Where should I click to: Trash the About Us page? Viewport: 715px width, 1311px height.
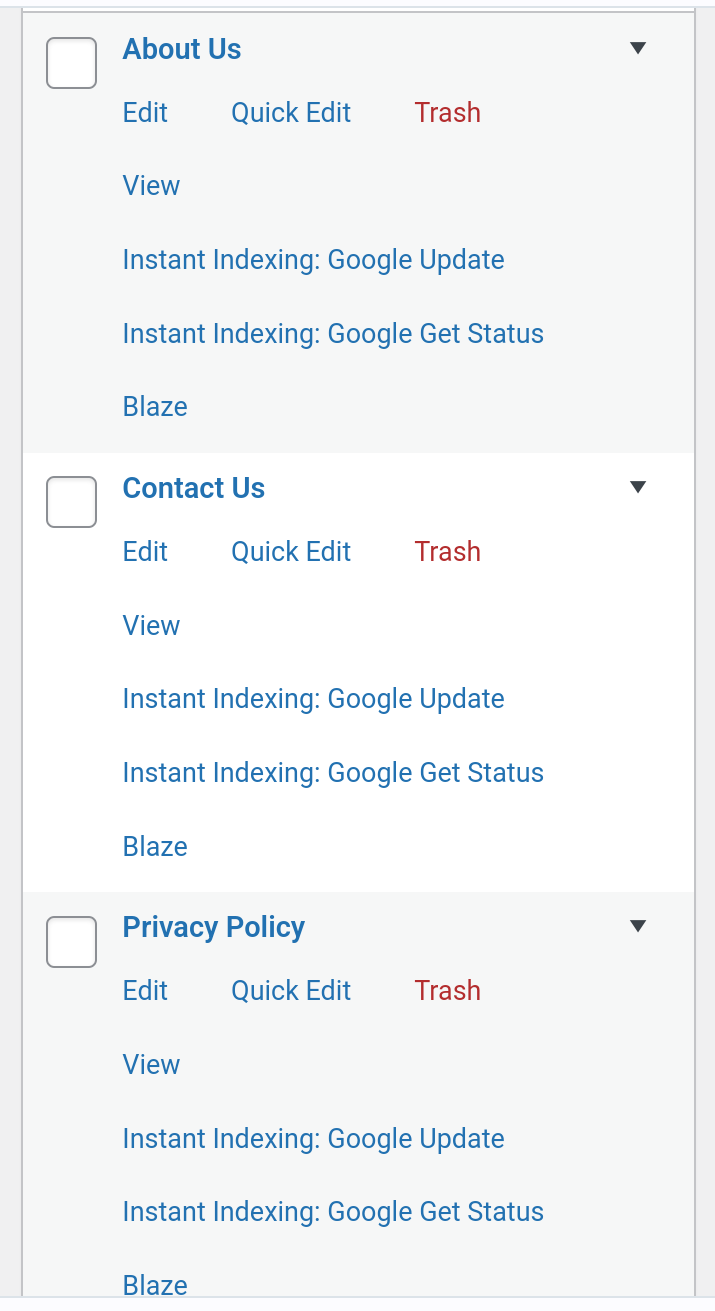pyautogui.click(x=447, y=113)
